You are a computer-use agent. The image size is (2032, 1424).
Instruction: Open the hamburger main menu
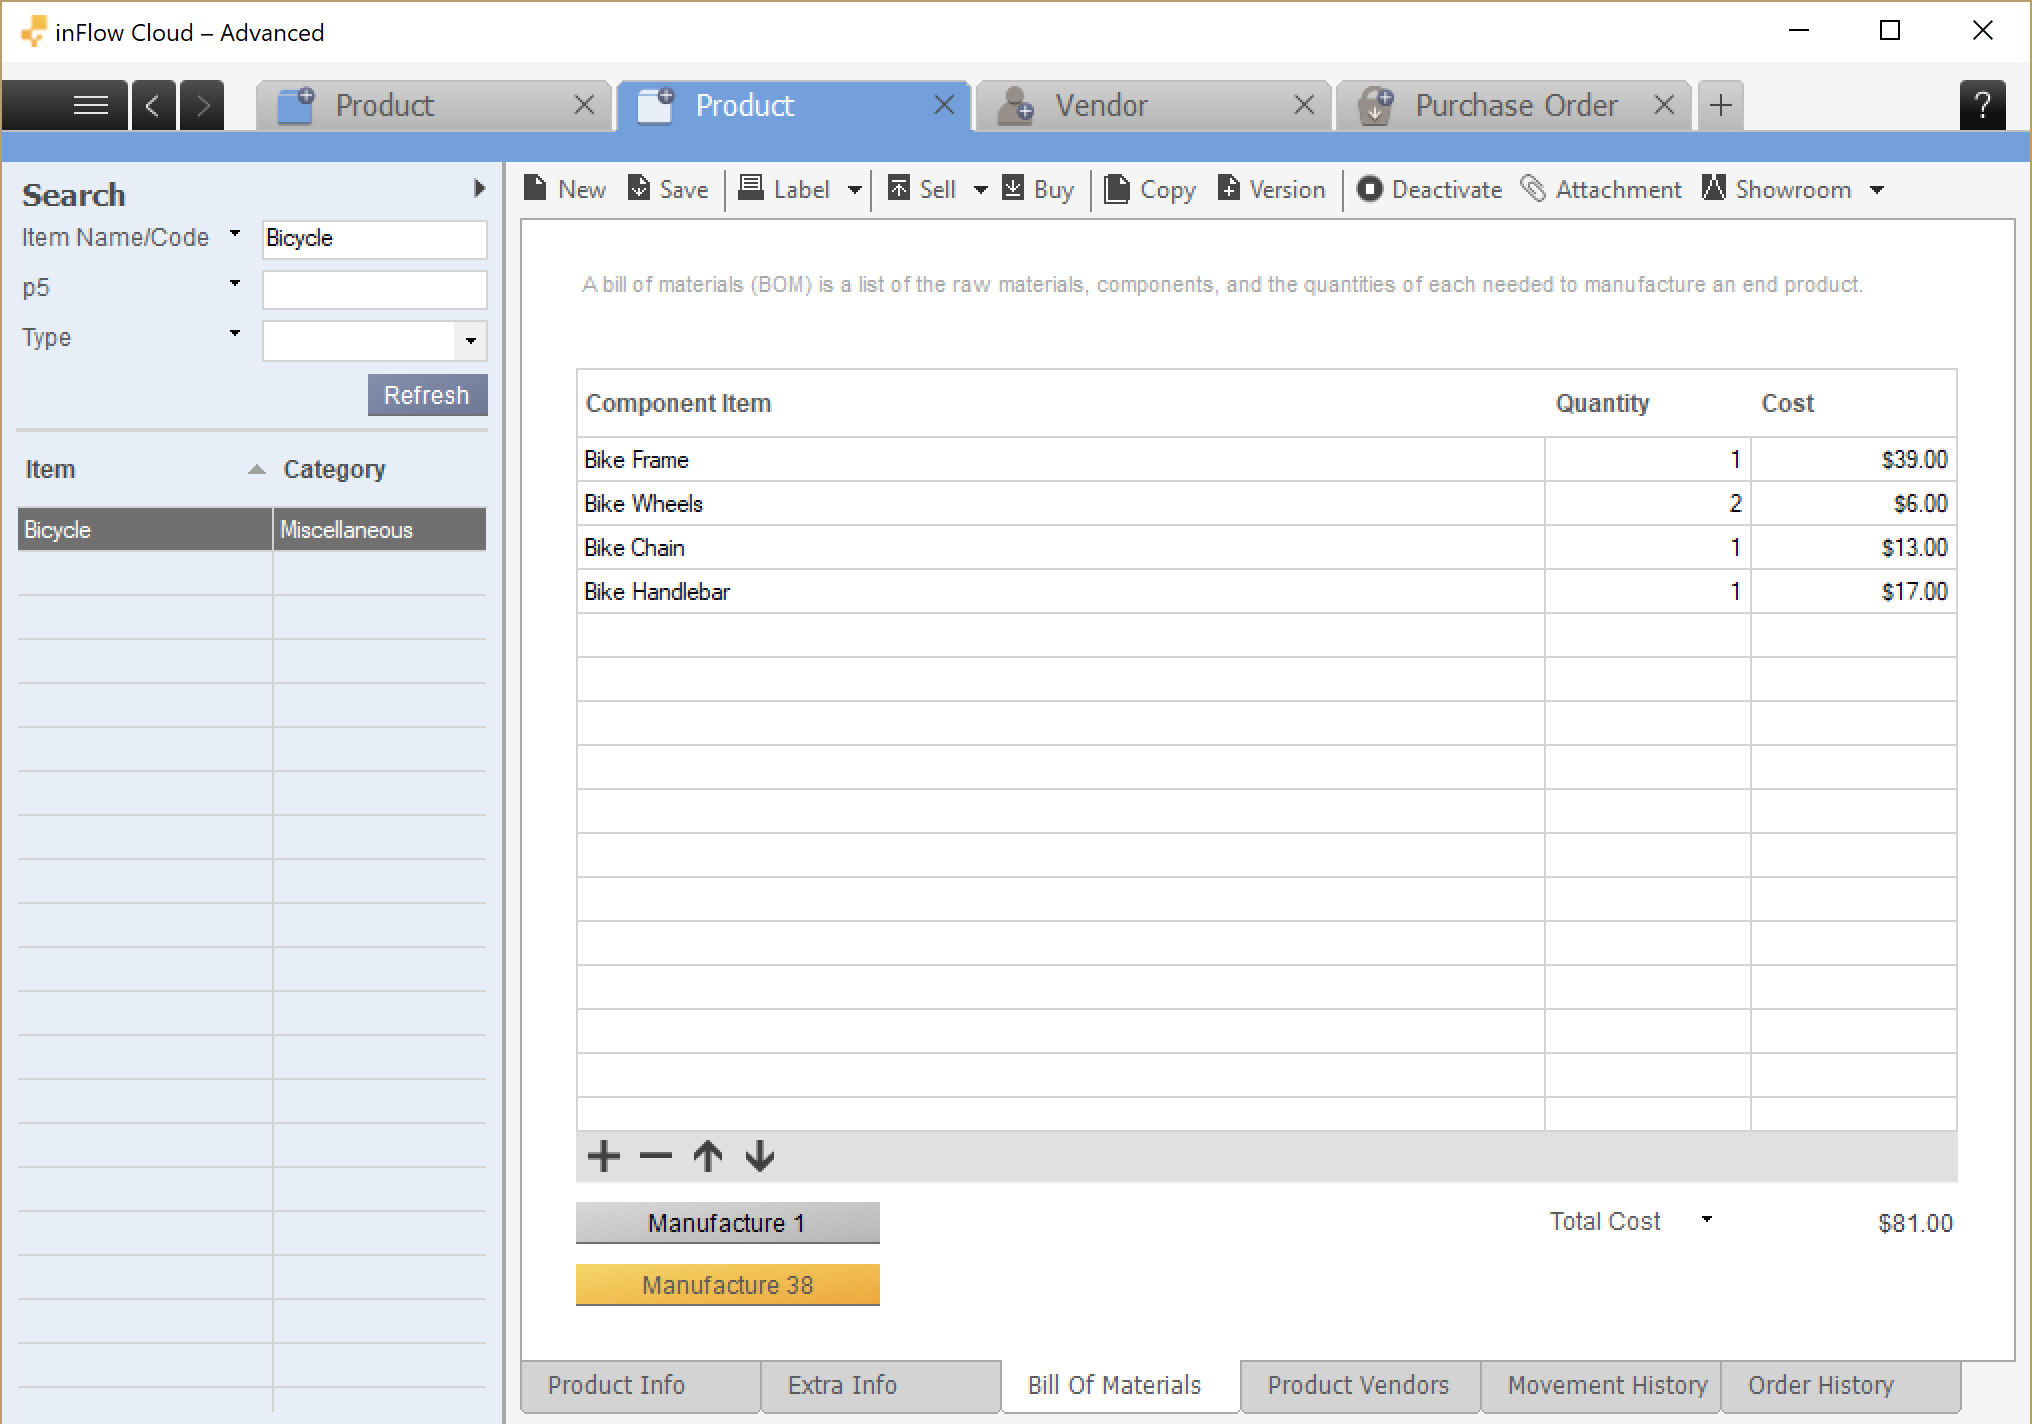[x=90, y=105]
